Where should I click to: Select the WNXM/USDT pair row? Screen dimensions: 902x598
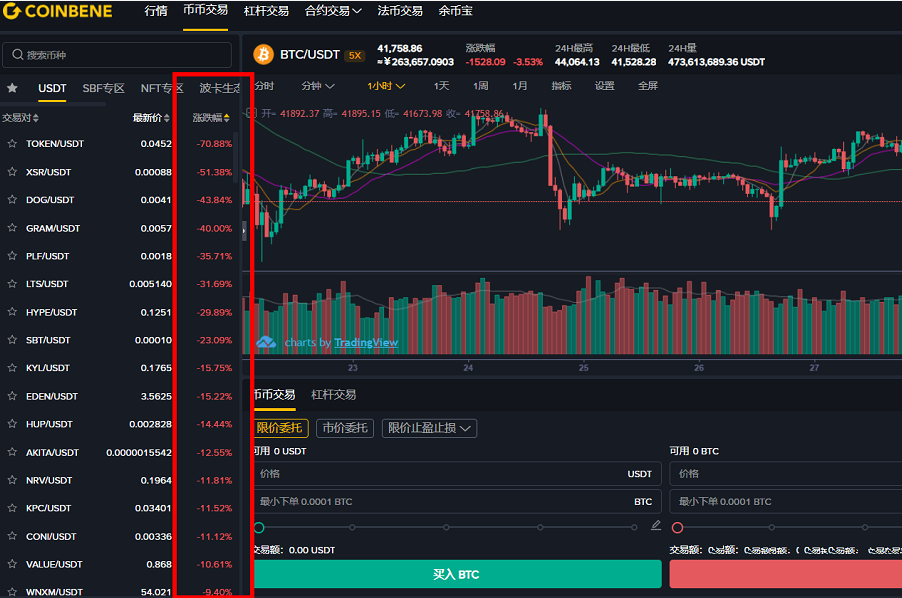point(121,592)
